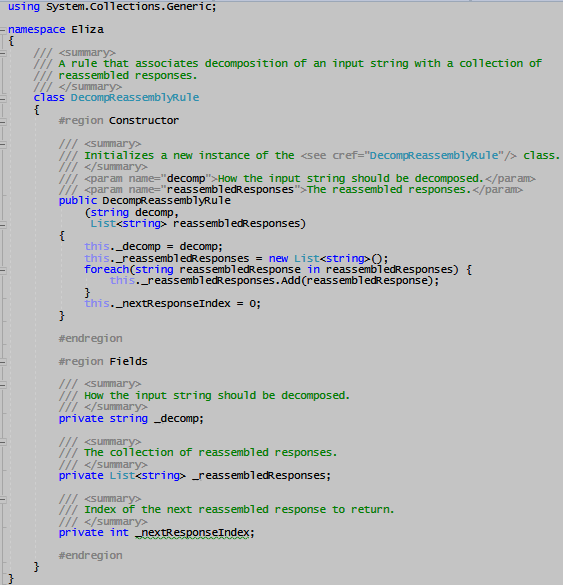The image size is (563, 585).
Task: Collapse summary comment above _nextResponseIndex field
Action: pos(3,499)
